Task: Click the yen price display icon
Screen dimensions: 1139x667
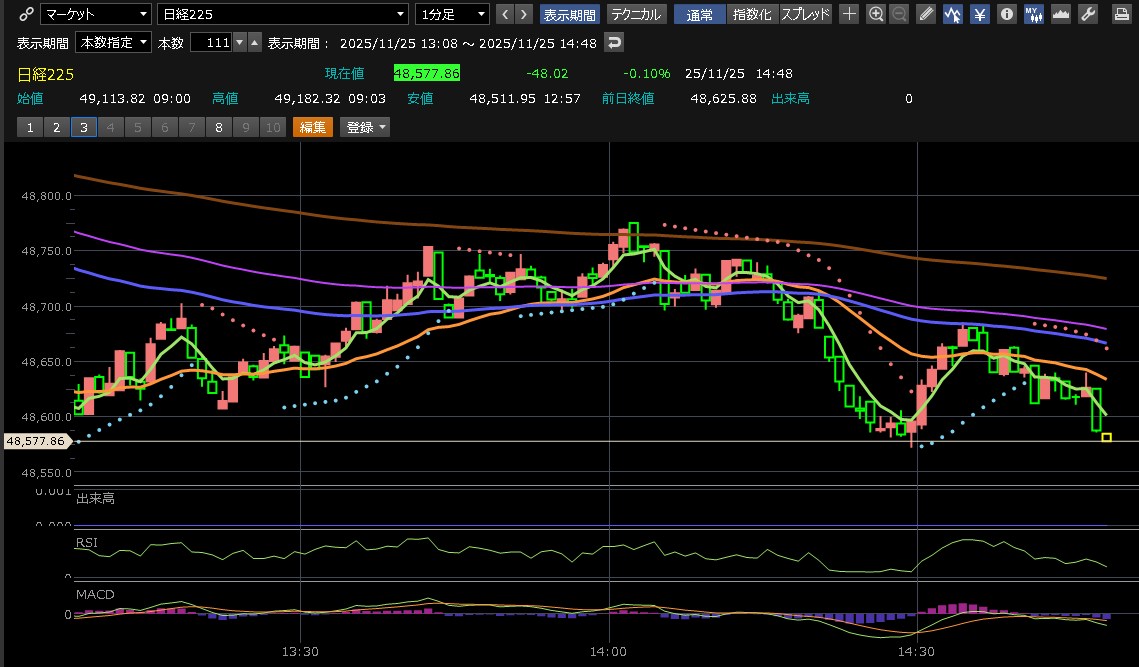Action: pyautogui.click(x=980, y=14)
